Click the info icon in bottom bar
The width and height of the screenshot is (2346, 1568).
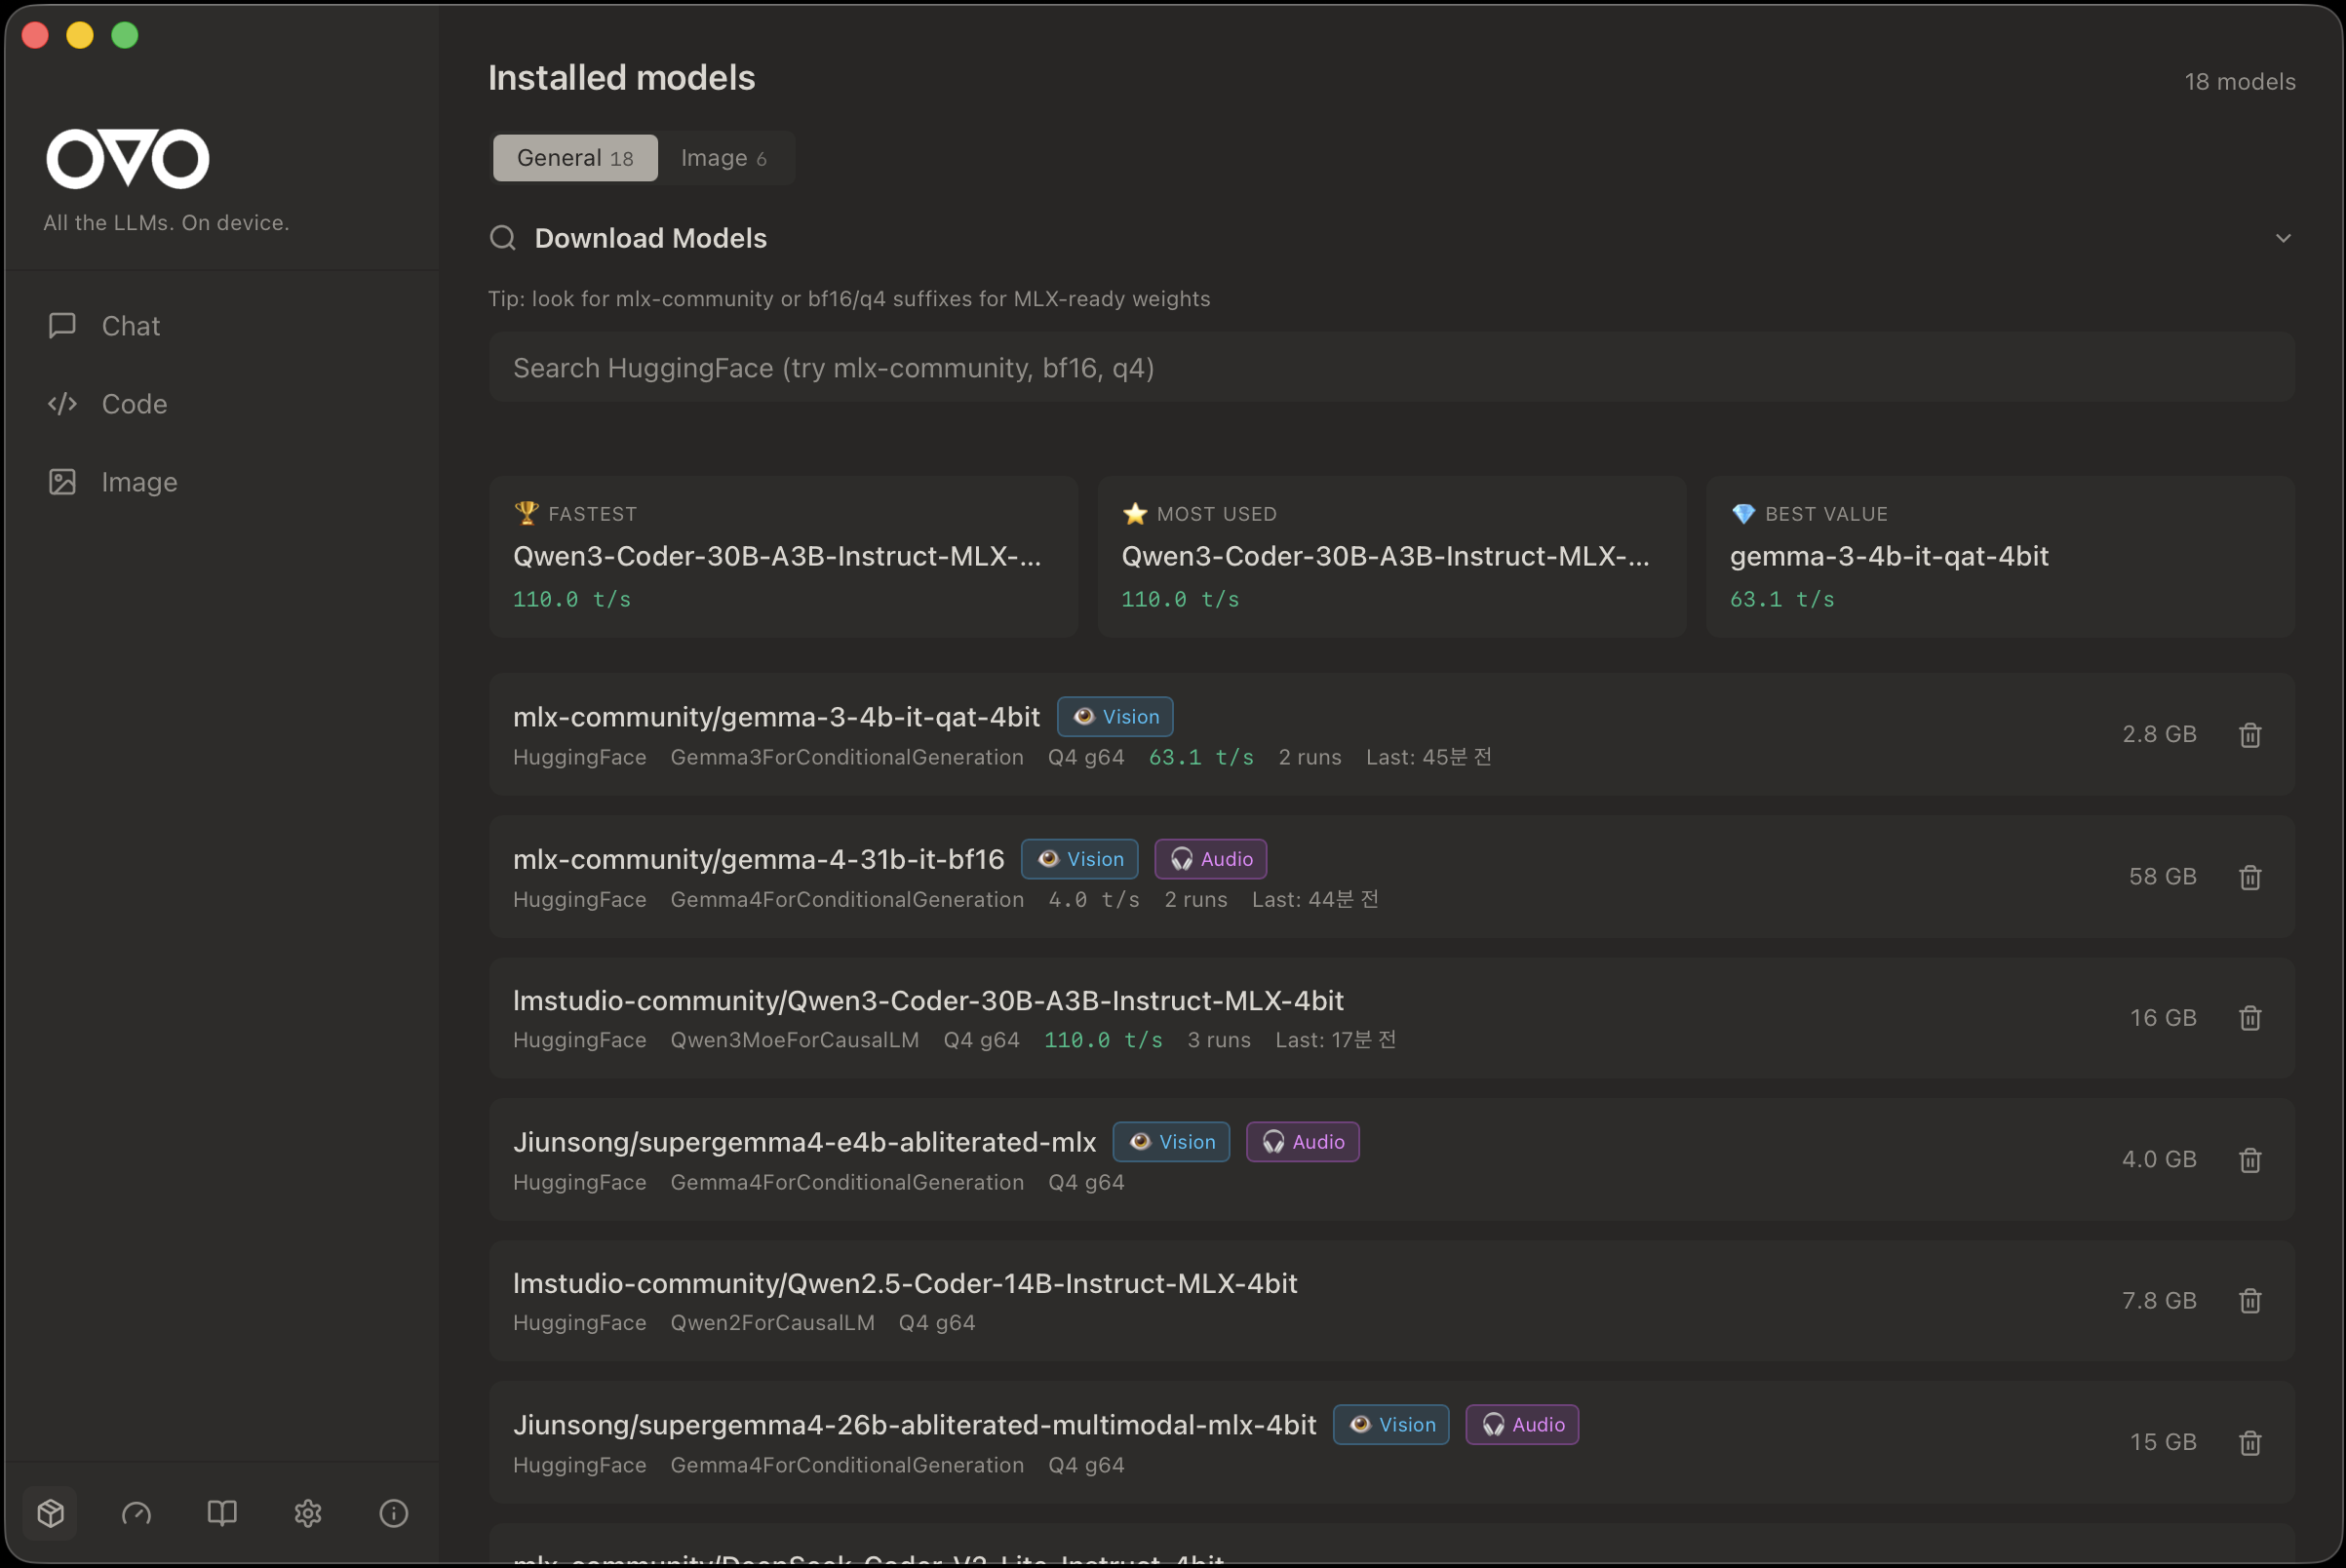pos(393,1513)
